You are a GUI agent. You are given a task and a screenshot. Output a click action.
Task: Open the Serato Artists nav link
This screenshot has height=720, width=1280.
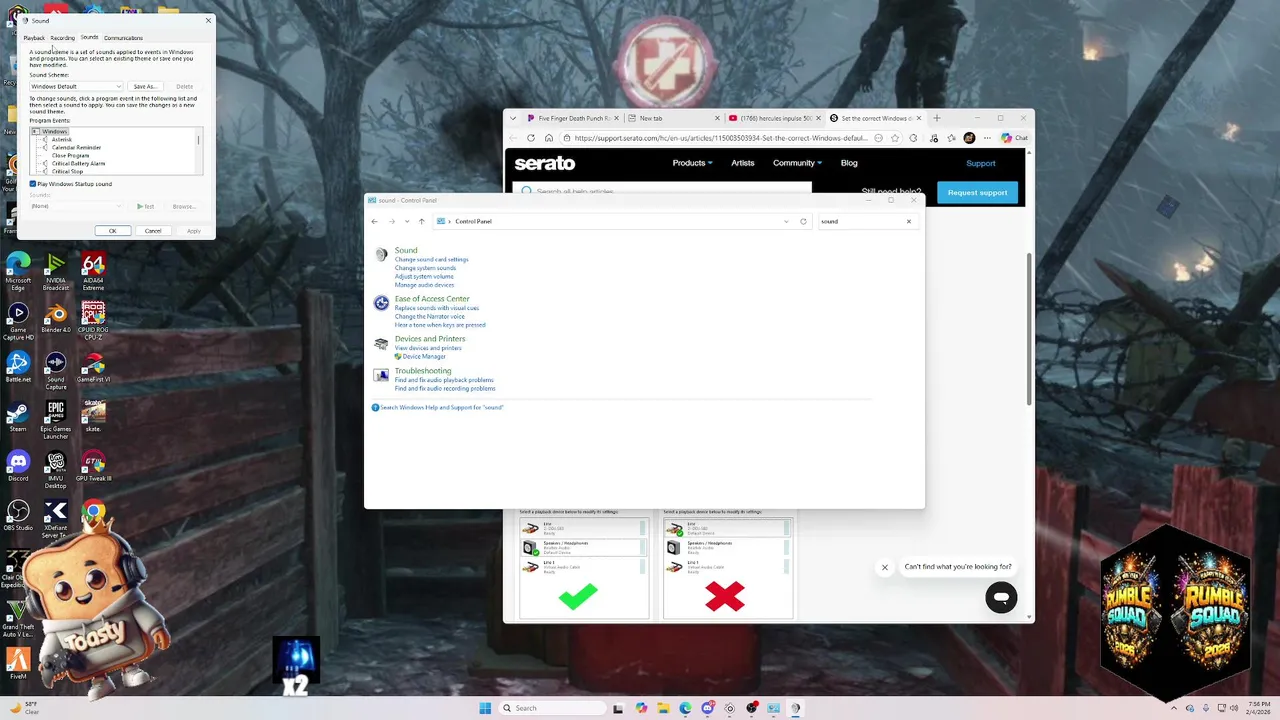point(742,163)
